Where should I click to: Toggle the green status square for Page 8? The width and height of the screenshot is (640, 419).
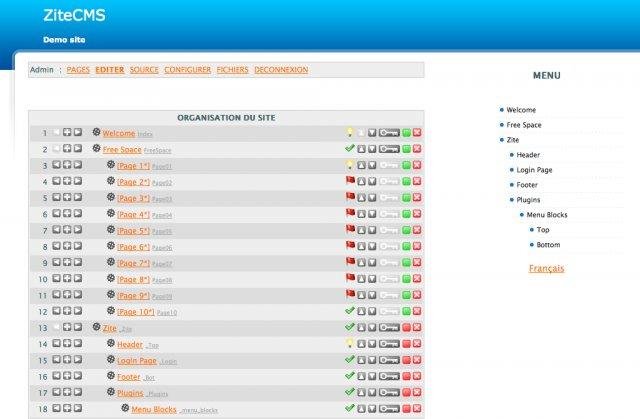[406, 279]
